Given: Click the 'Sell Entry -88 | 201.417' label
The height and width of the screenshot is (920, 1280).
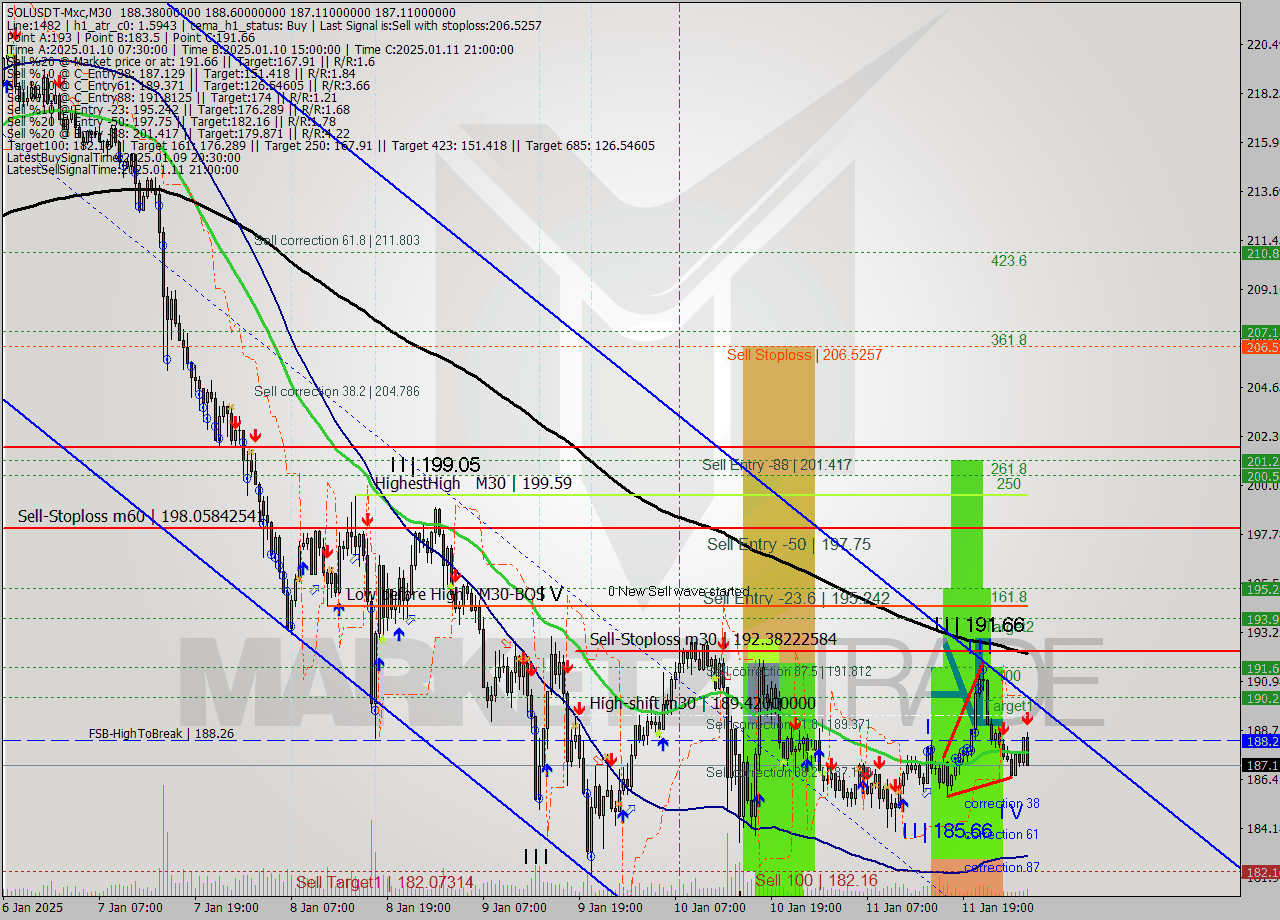Looking at the screenshot, I should click(x=777, y=465).
